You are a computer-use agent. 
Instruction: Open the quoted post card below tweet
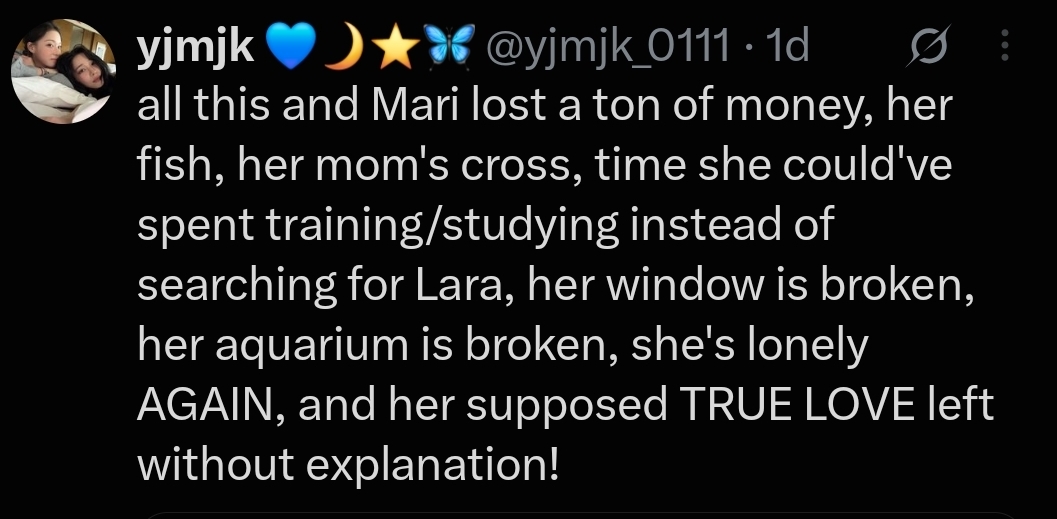pos(580,515)
